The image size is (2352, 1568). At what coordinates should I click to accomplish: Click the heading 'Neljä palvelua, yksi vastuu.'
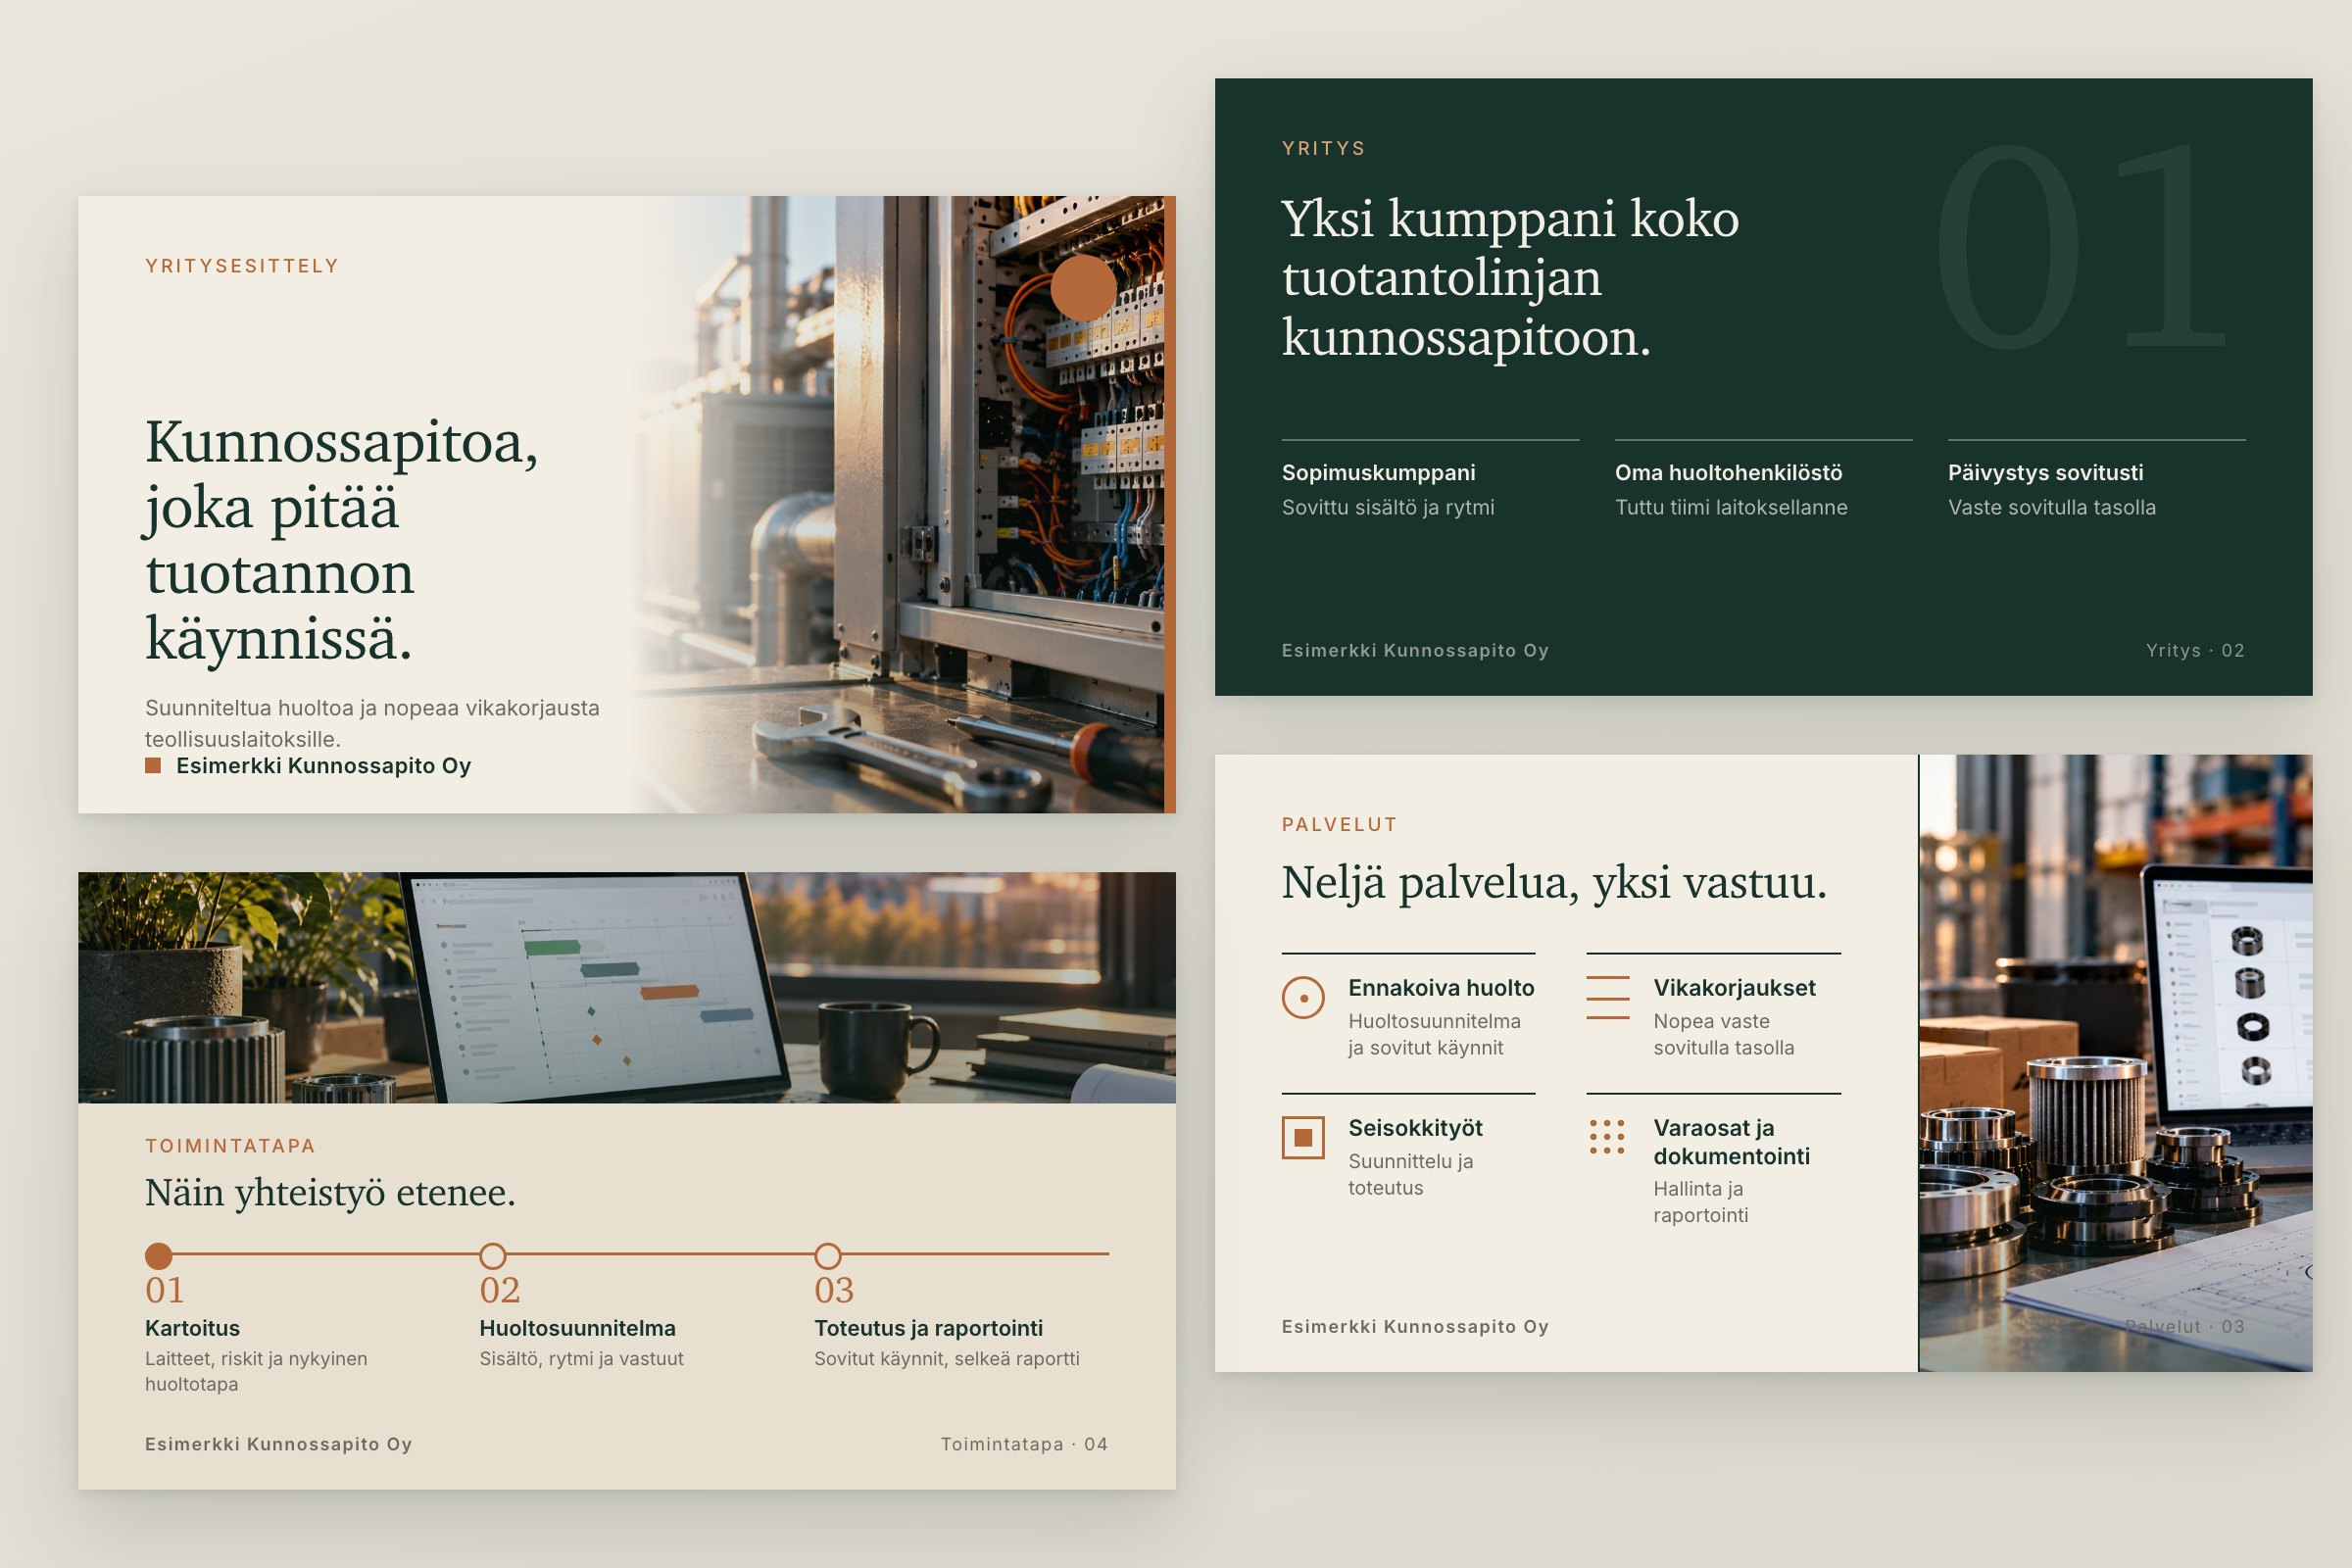pyautogui.click(x=1554, y=883)
